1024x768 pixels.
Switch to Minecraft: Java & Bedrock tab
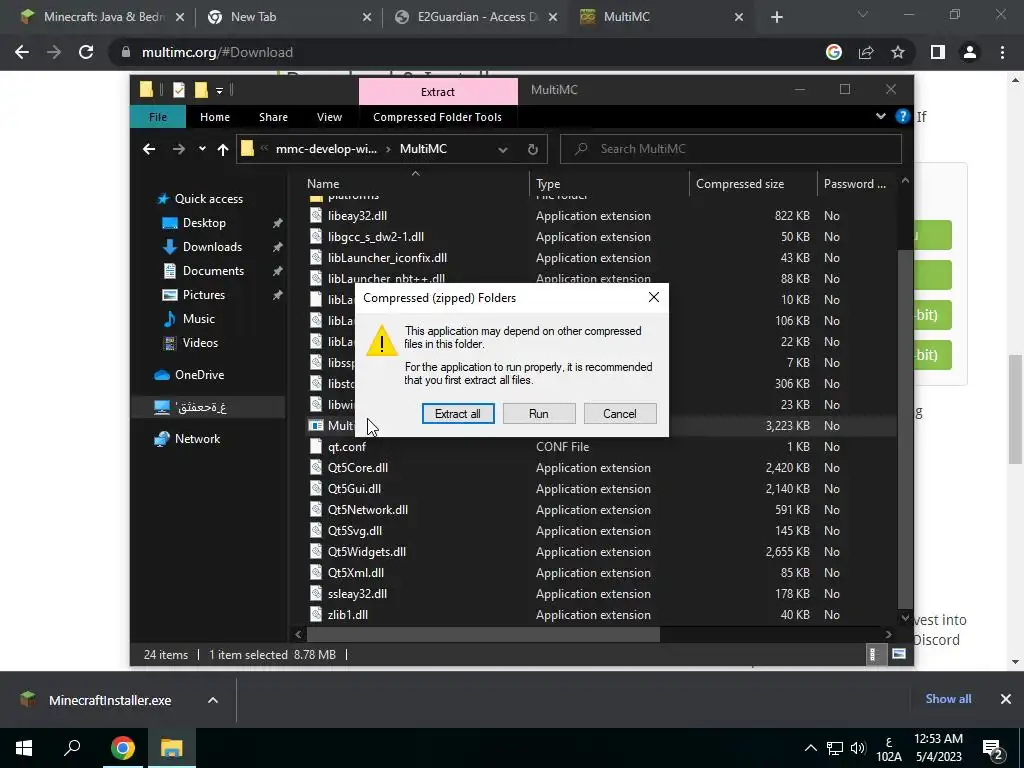click(103, 17)
